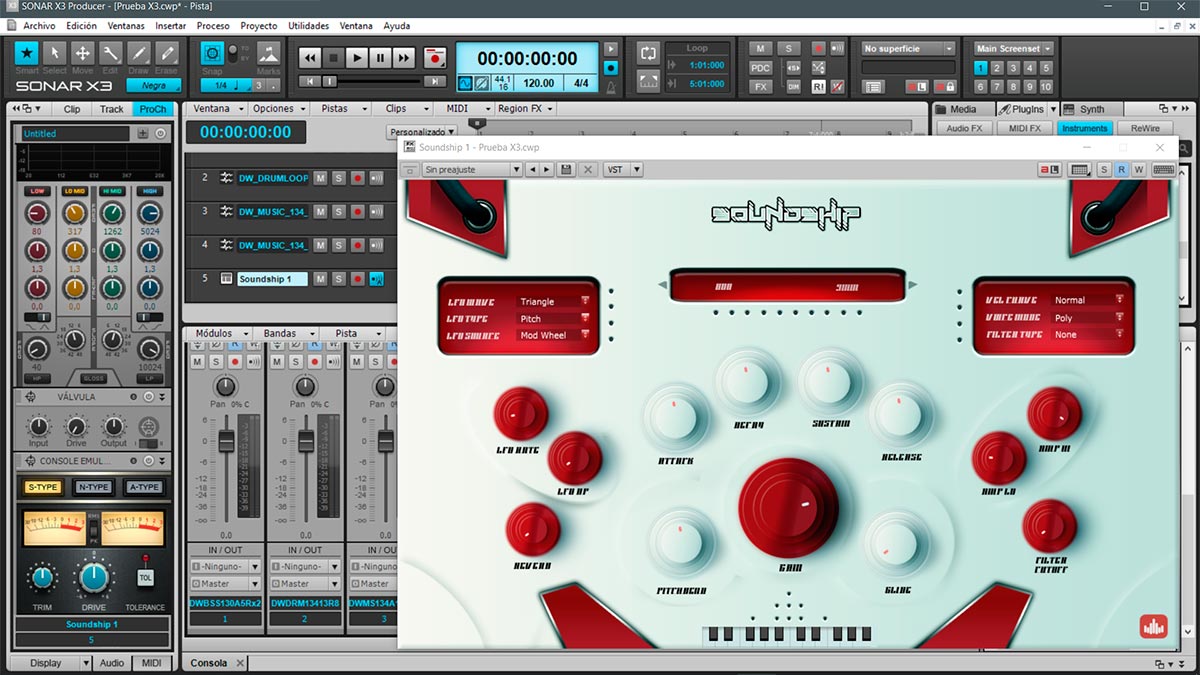This screenshot has width=1200, height=675.
Task: Select the ReWire button
Action: 1145,128
